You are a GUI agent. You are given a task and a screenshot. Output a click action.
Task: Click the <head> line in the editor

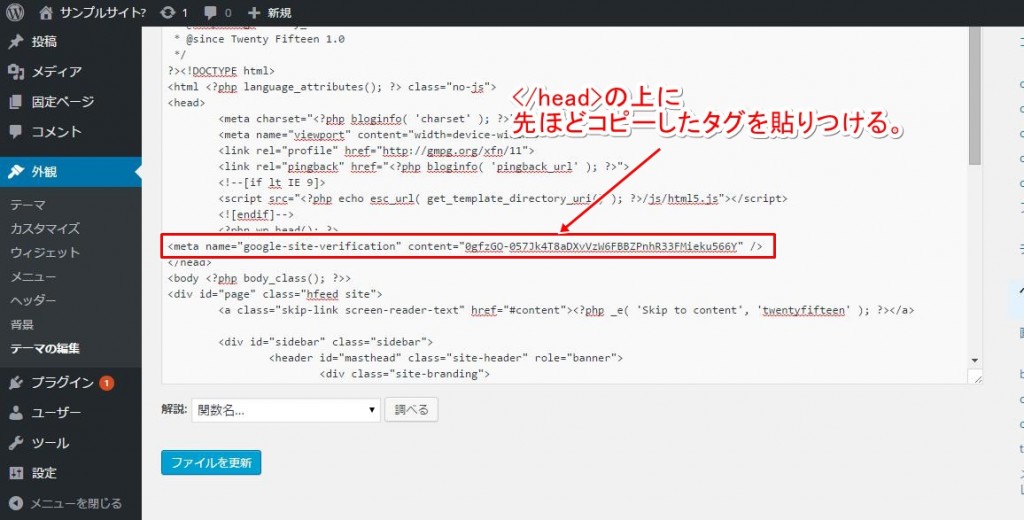[x=187, y=103]
